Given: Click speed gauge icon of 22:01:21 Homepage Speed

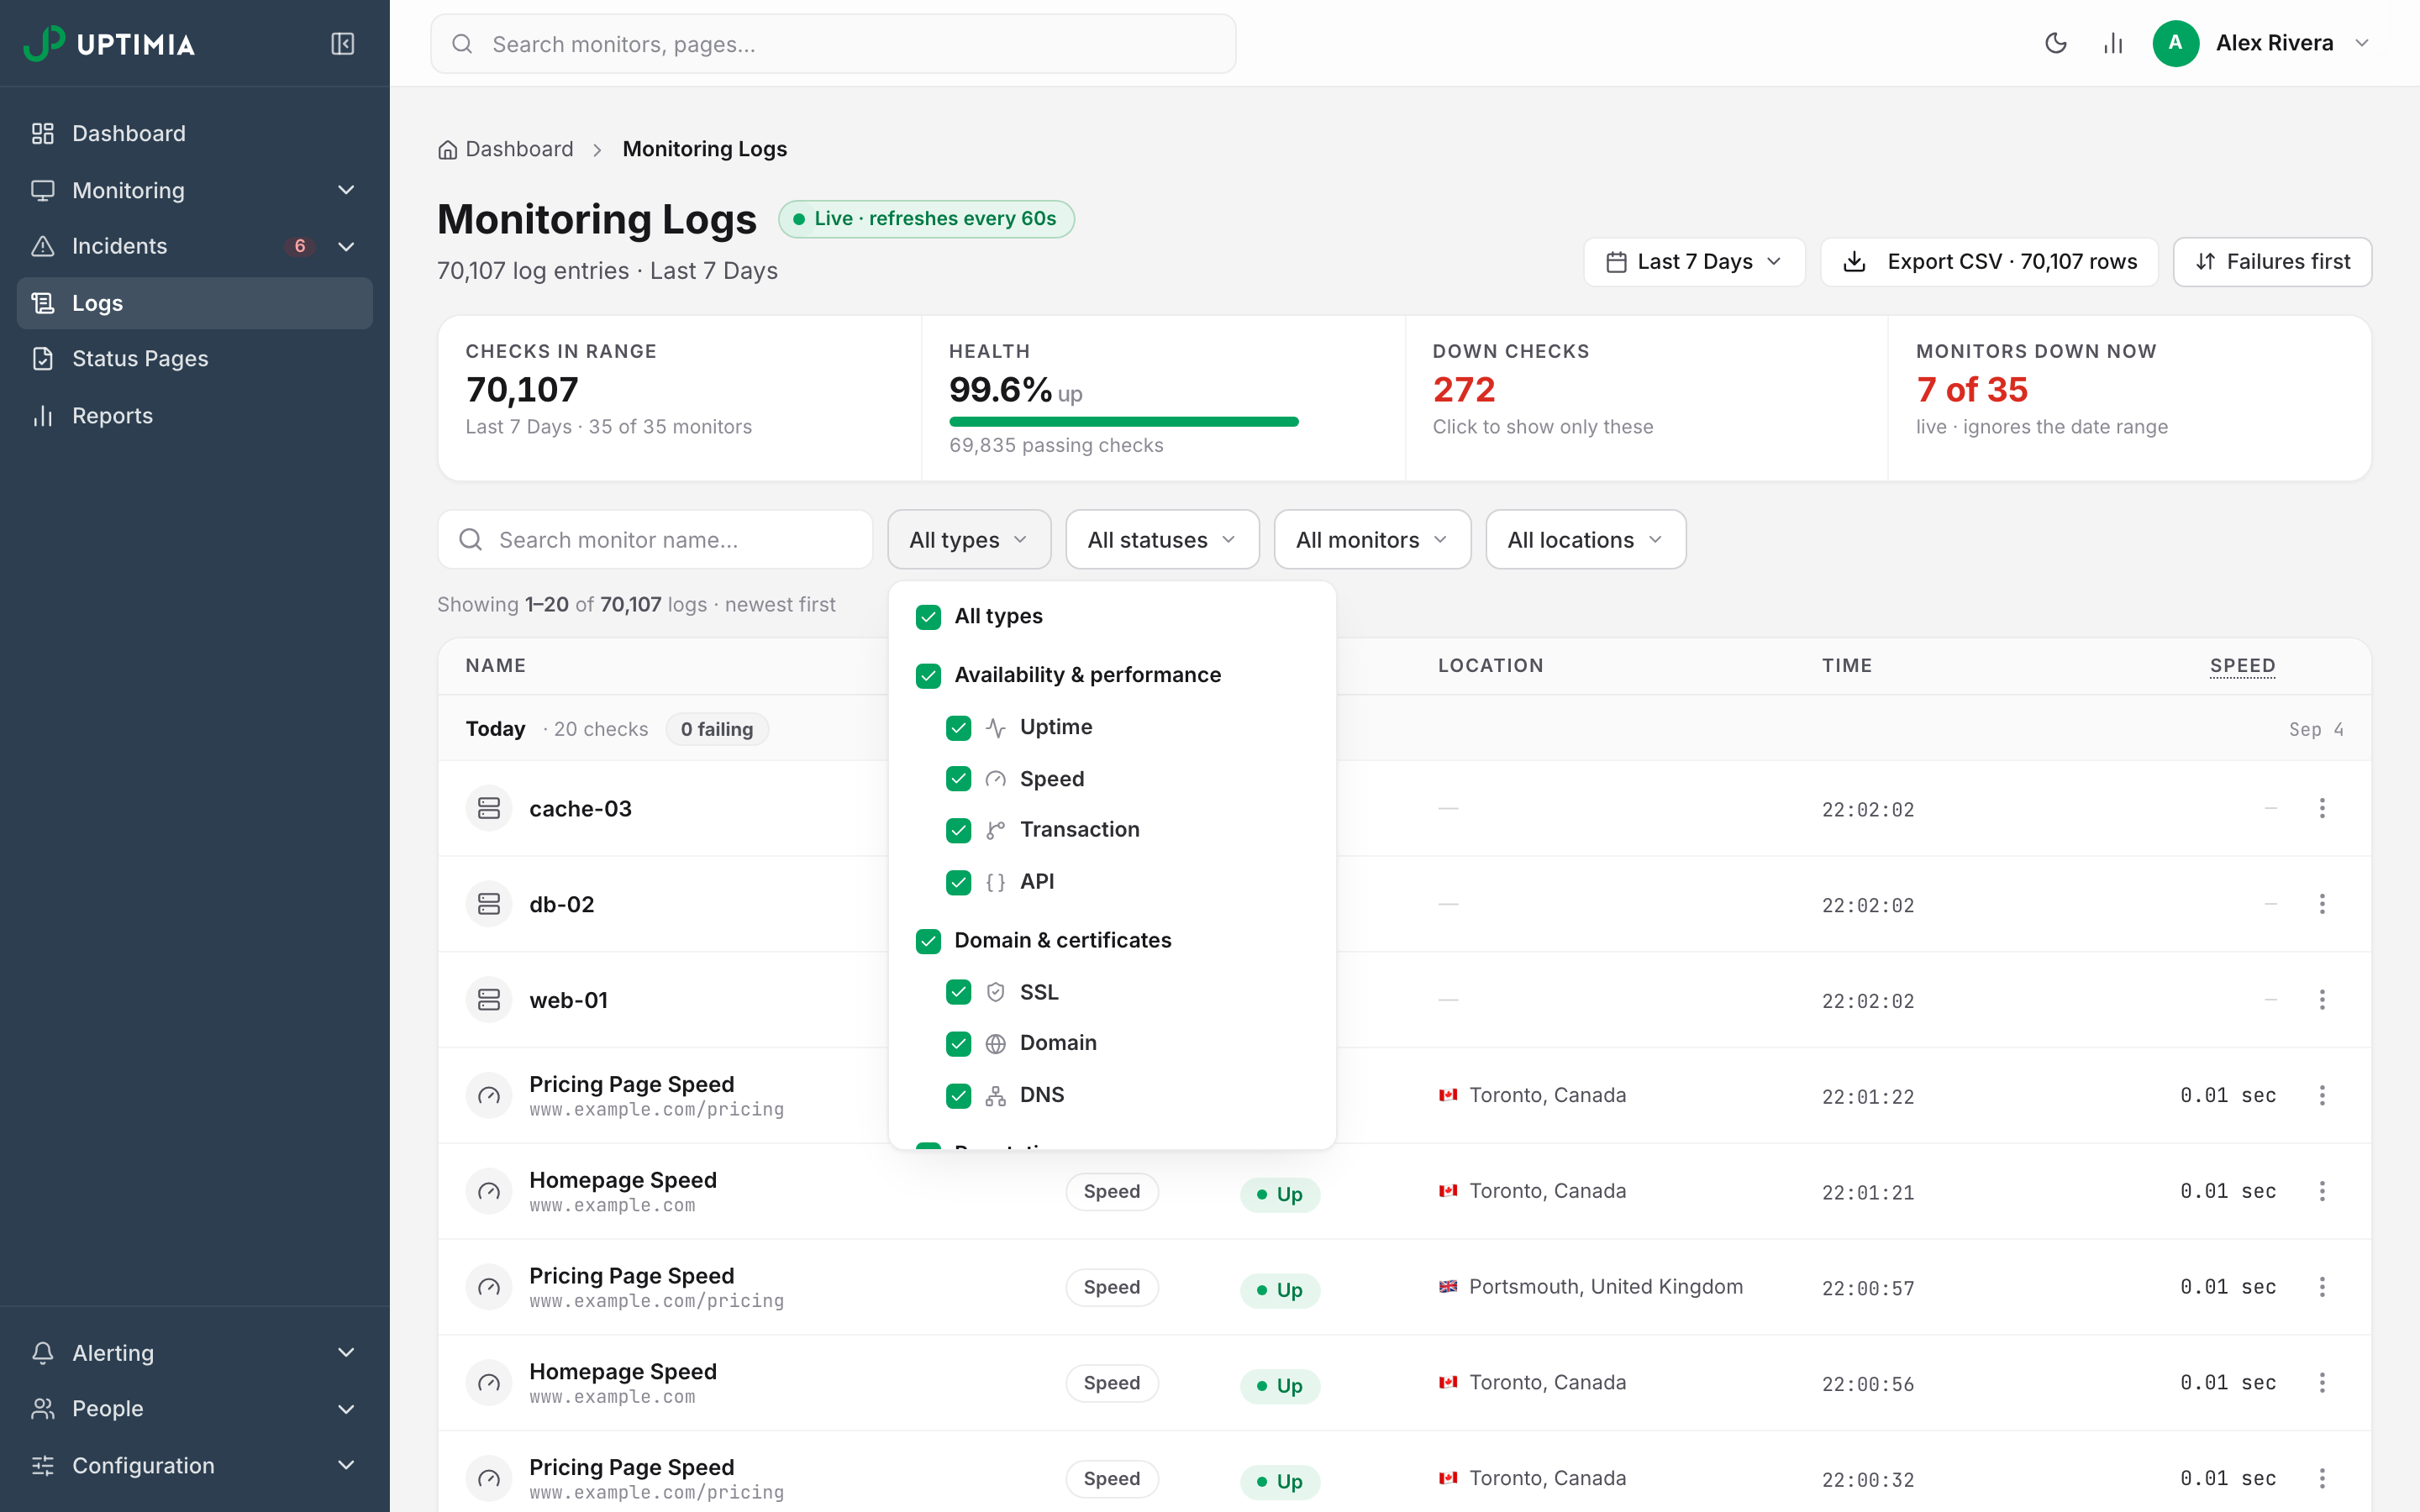Looking at the screenshot, I should click(489, 1191).
